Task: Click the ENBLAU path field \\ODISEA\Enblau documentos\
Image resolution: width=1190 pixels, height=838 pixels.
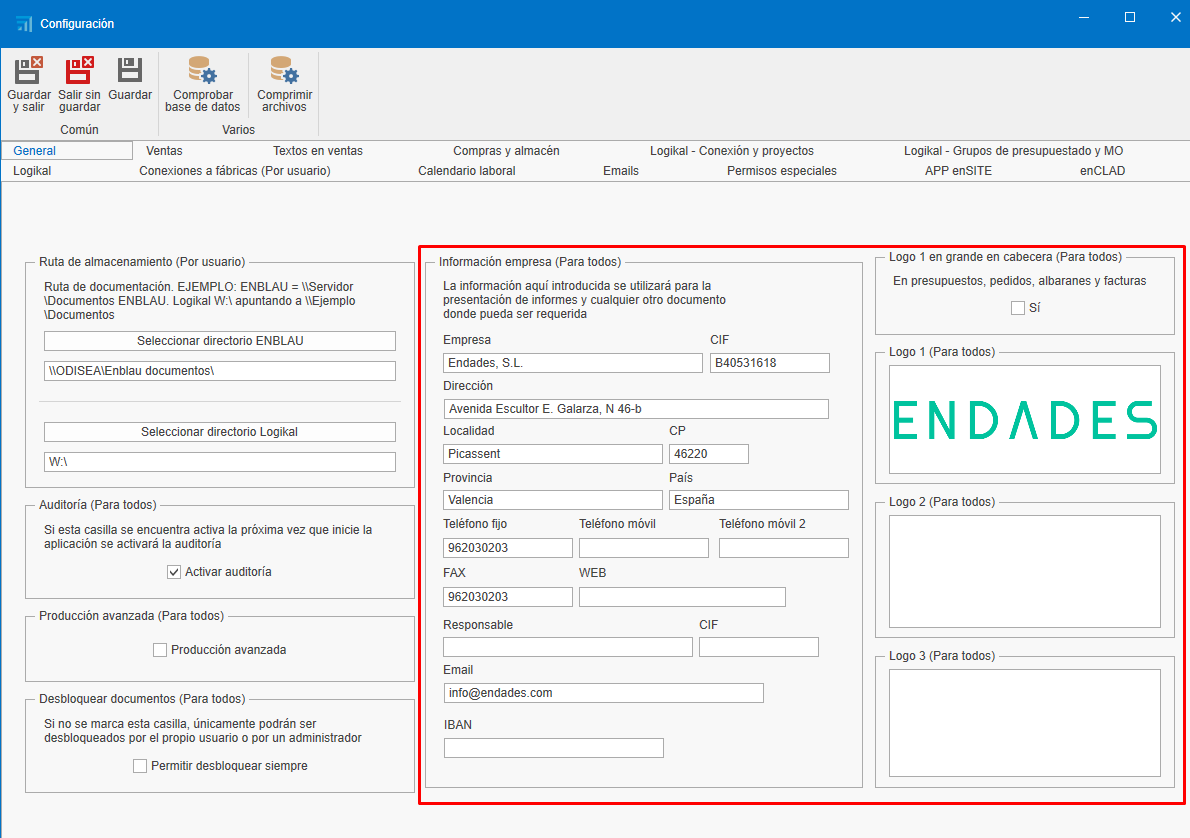Action: click(x=220, y=371)
